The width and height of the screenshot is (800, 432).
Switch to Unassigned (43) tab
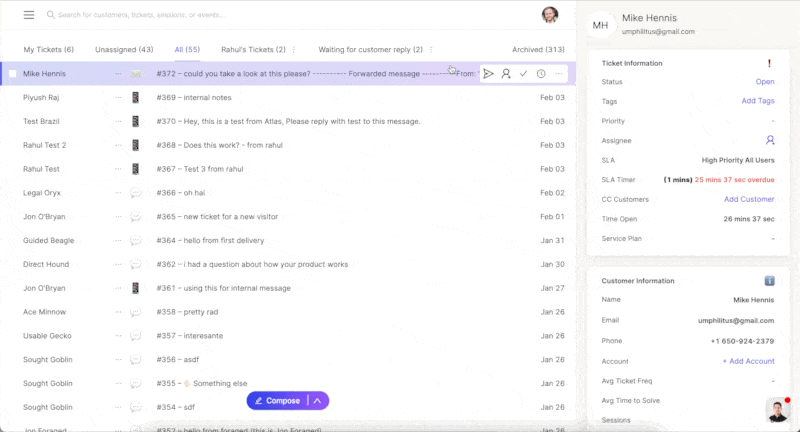tap(124, 49)
